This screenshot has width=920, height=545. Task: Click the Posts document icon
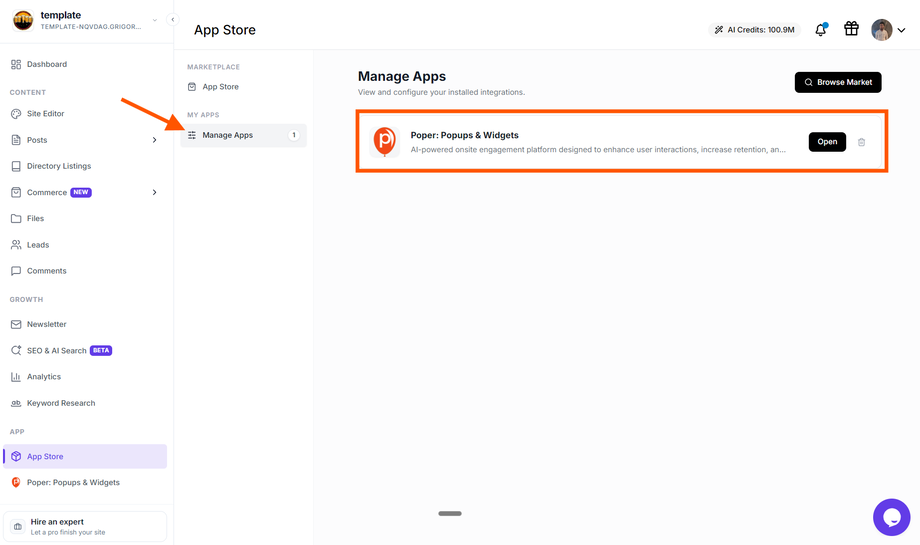coord(16,140)
